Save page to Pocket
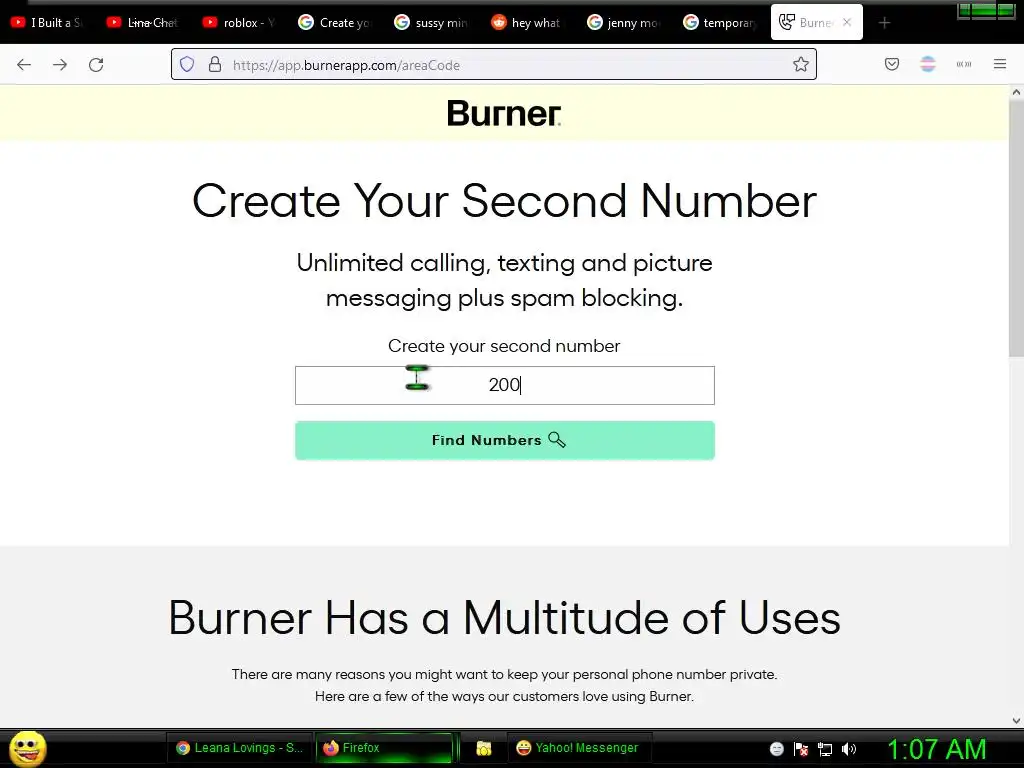The image size is (1024, 768). pos(892,64)
